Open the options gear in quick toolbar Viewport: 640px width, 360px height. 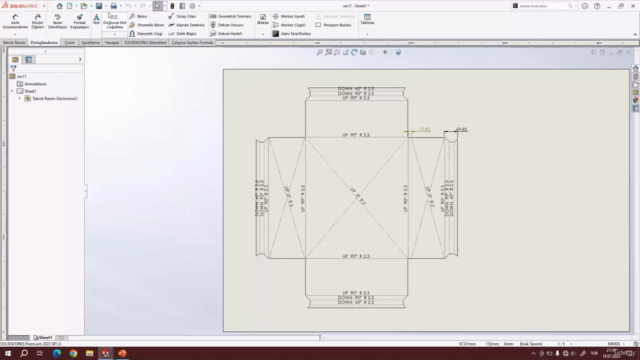click(192, 6)
